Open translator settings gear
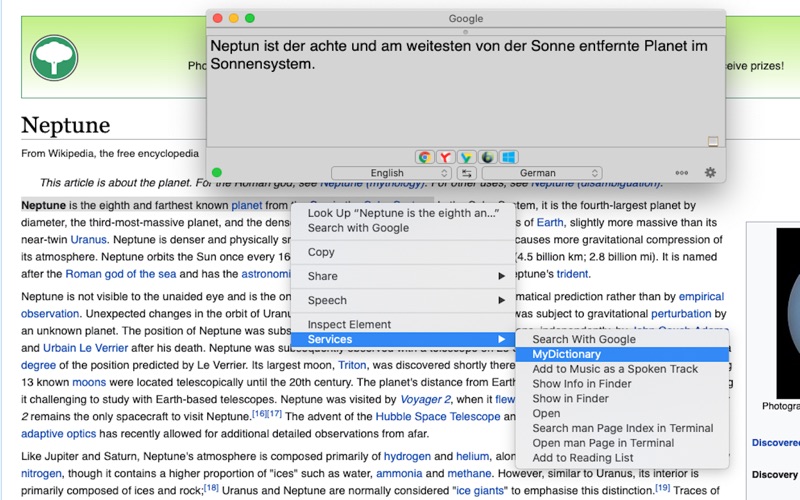The width and height of the screenshot is (800, 500). tap(710, 172)
